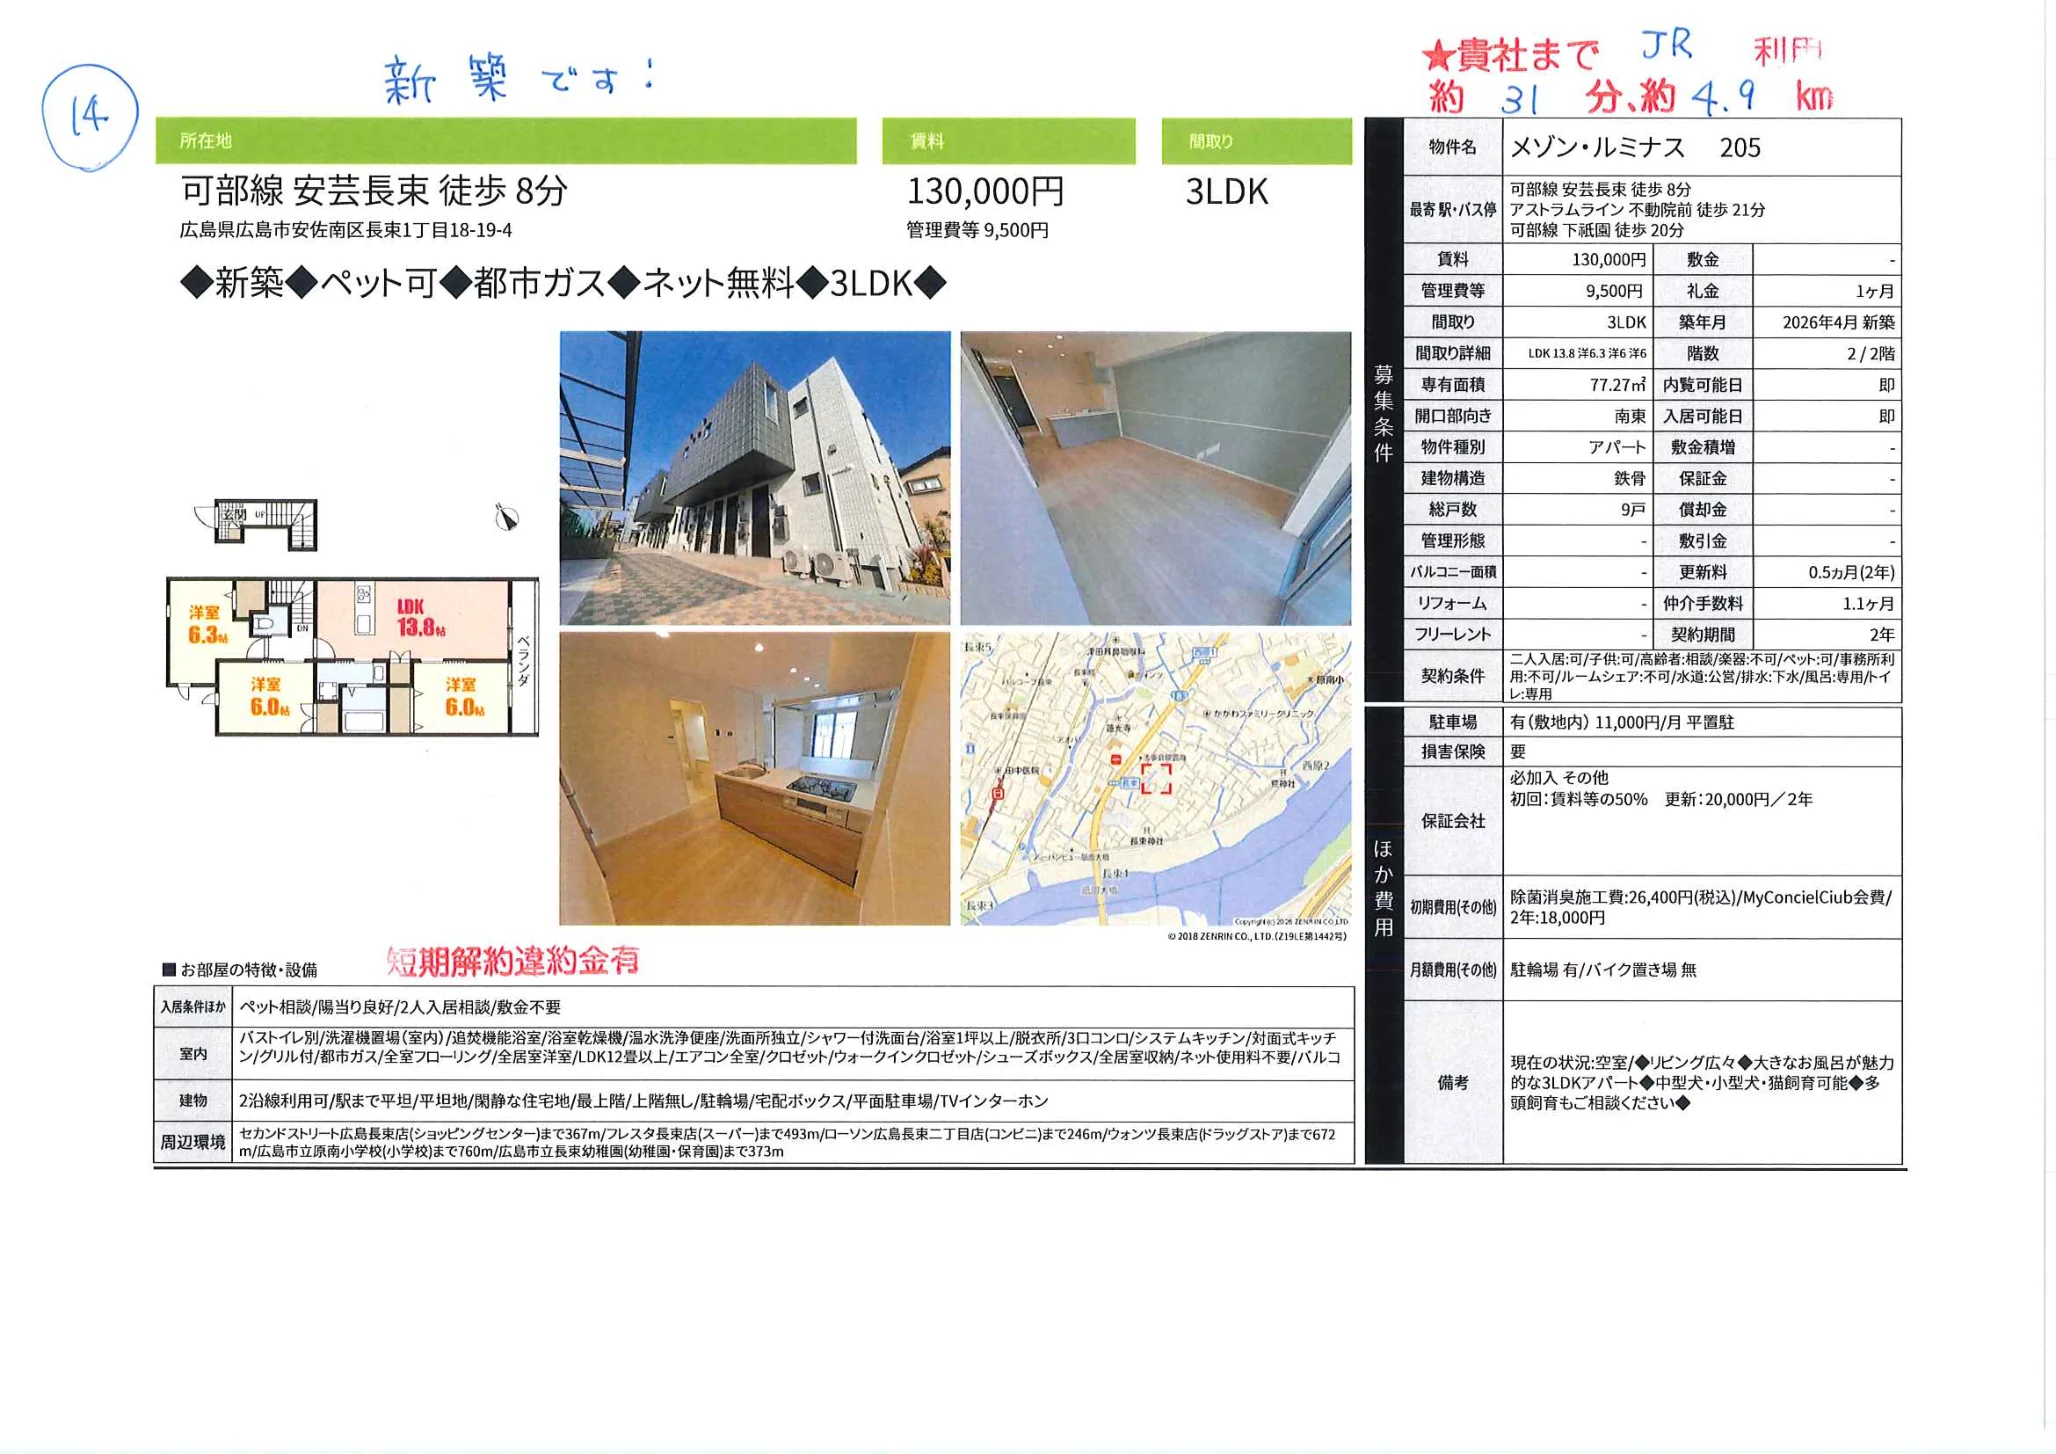
Task: Open the building exterior photo
Action: coord(754,478)
